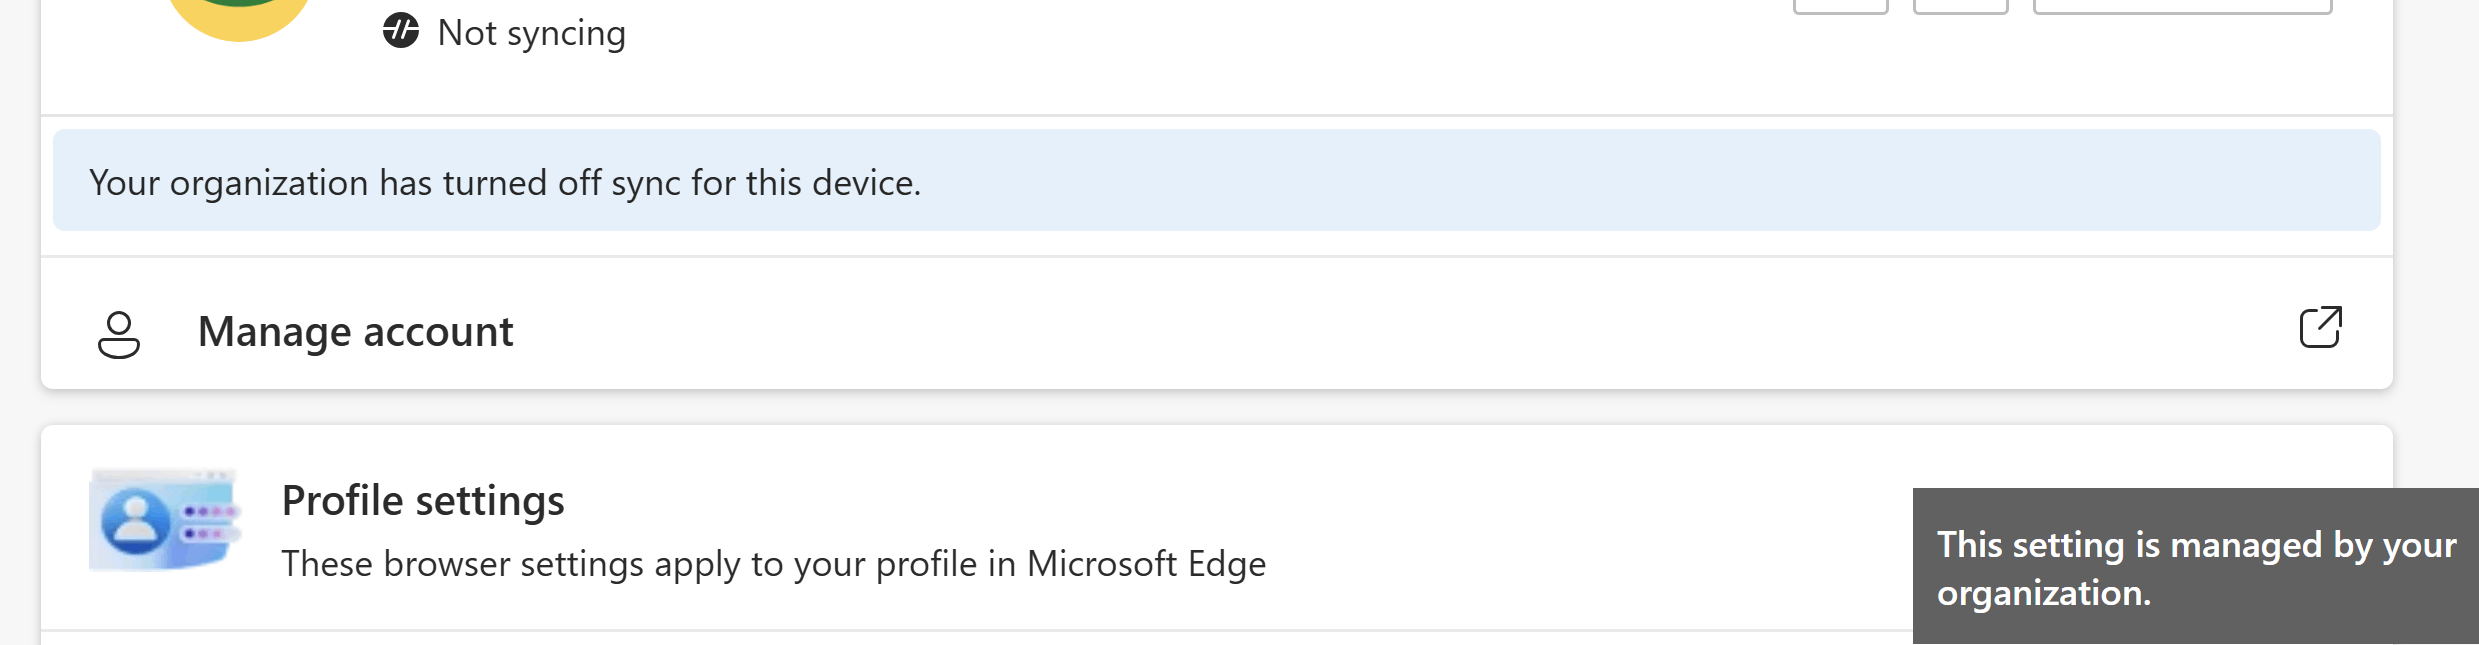Select the Manage account label
This screenshot has width=2479, height=645.
tap(355, 332)
